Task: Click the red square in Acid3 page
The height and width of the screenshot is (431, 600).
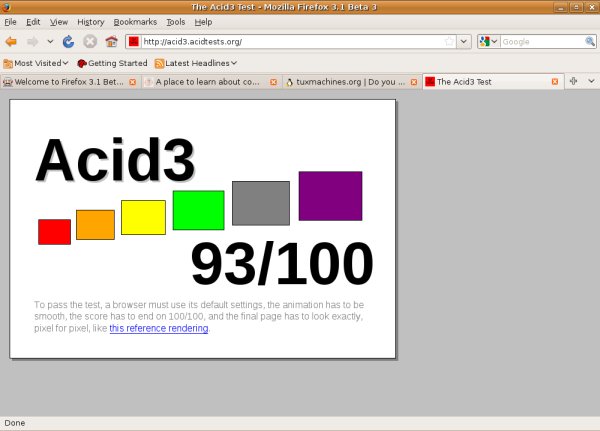Action: tap(54, 232)
